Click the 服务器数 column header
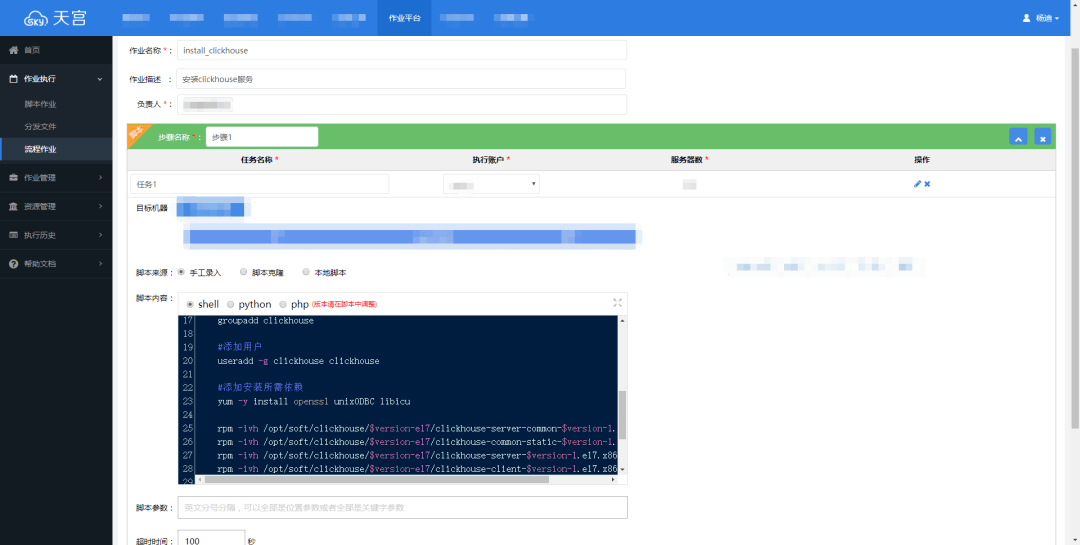The image size is (1080, 545). [x=689, y=159]
